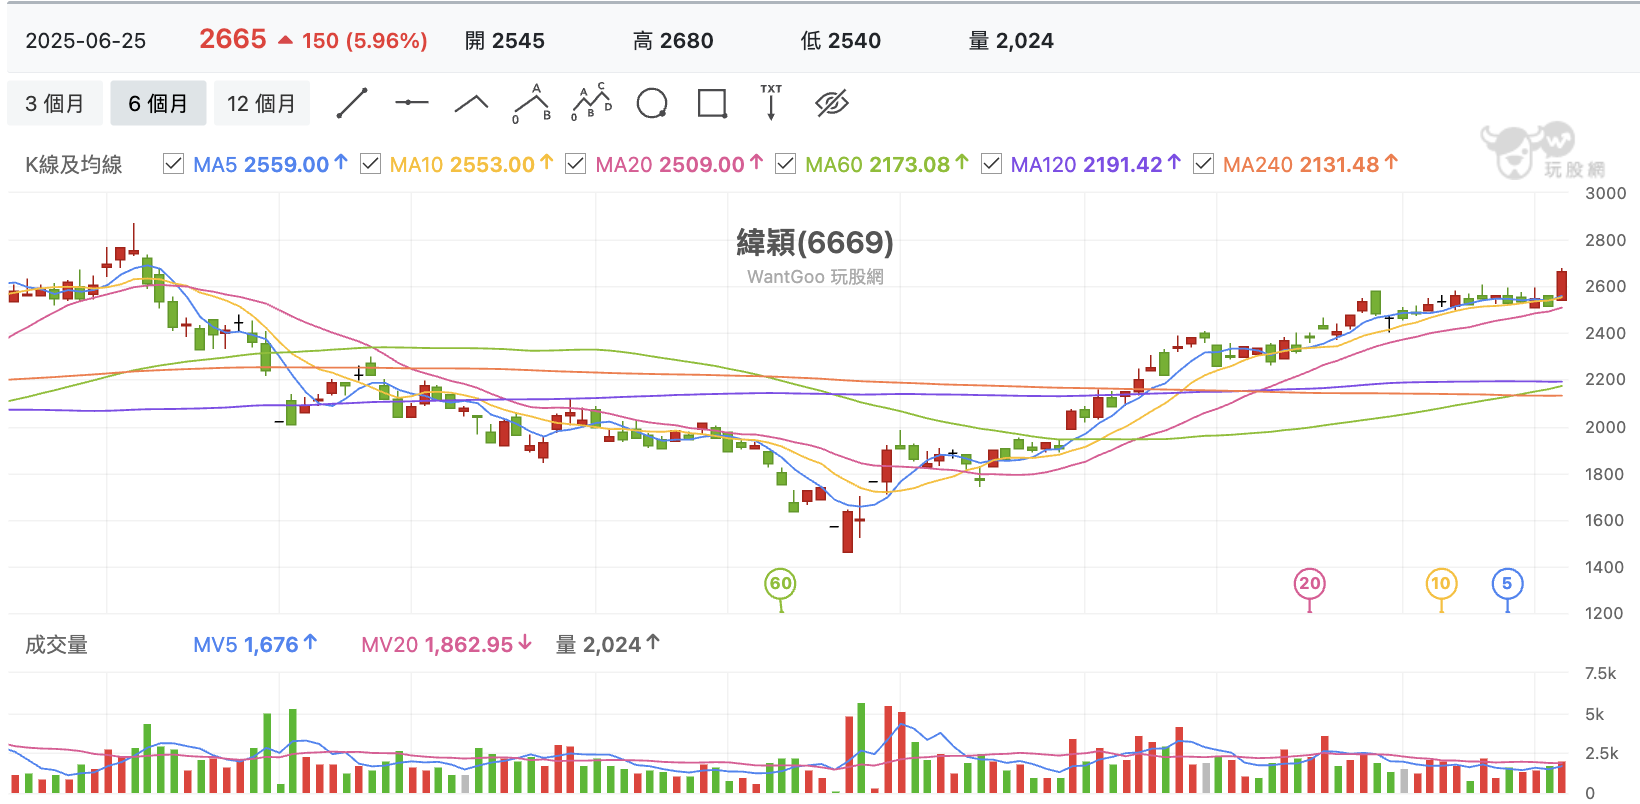
Task: Click the yellow 10 MA marker
Action: point(1441,584)
